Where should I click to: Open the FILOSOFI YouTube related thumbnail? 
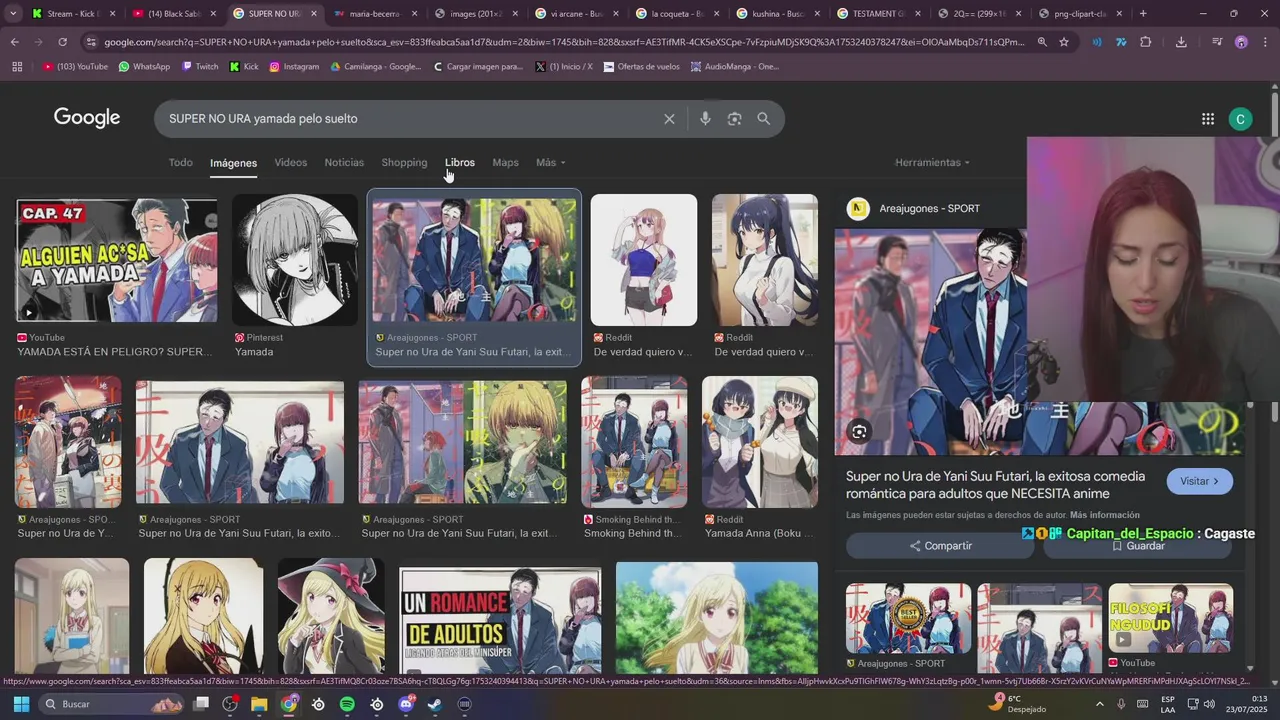coord(1171,618)
